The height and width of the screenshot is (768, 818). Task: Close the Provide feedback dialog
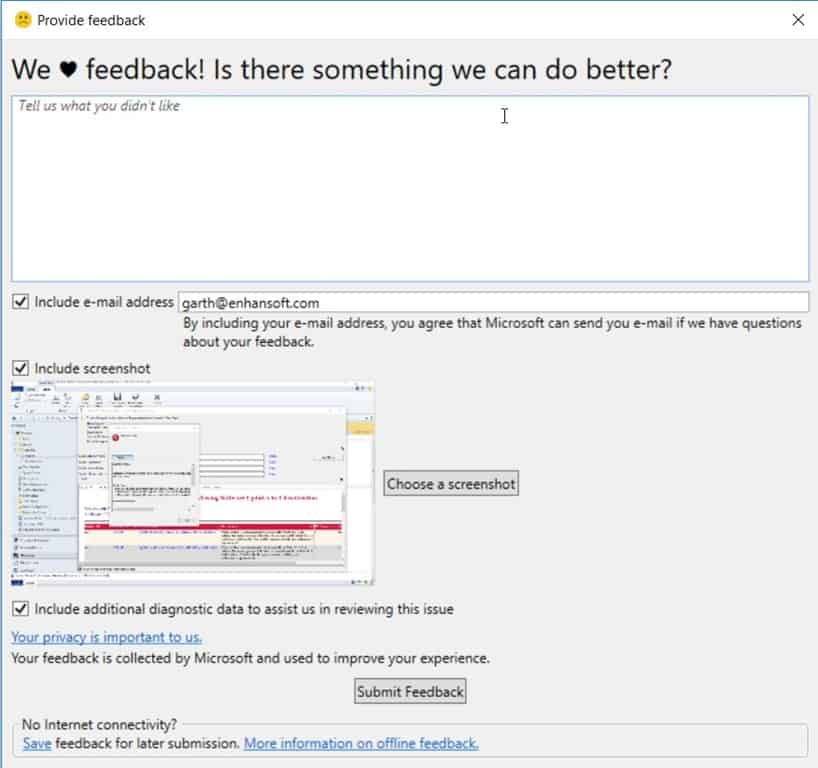(797, 20)
